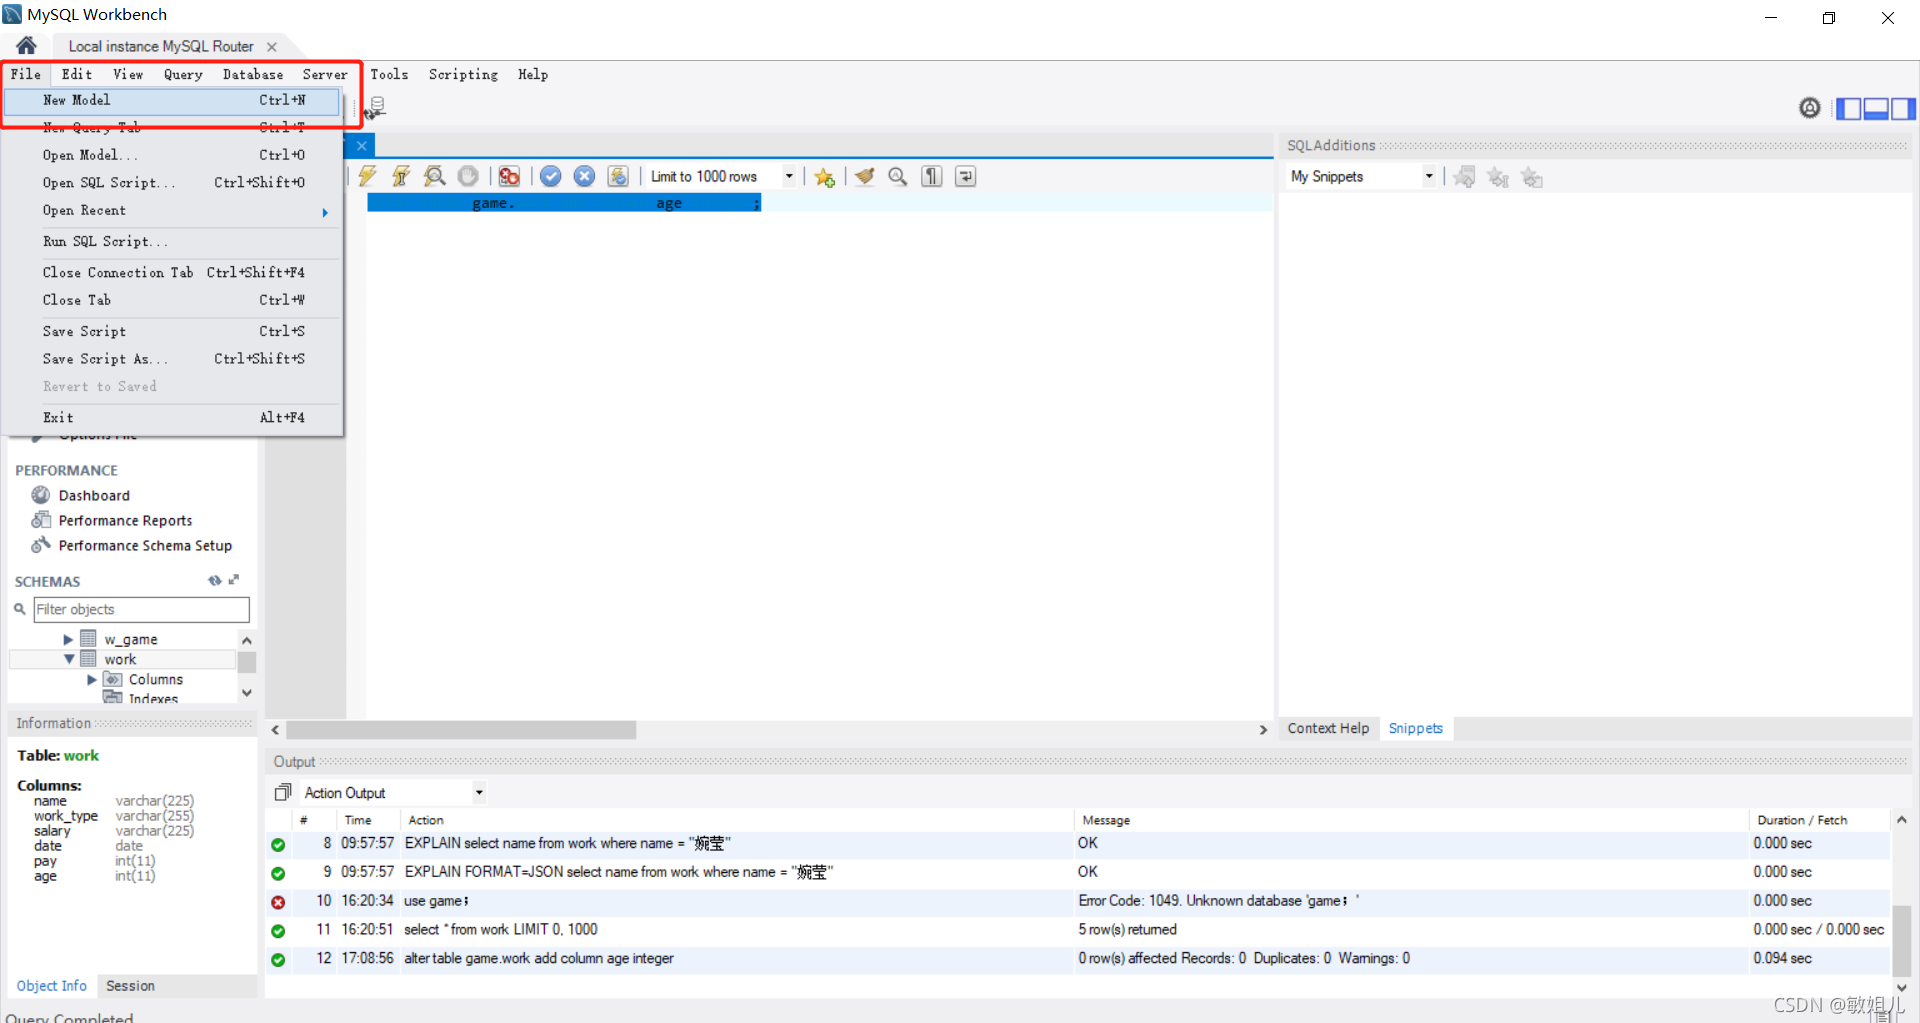The height and width of the screenshot is (1023, 1920).
Task: Switch to the Session tab
Action: pos(130,985)
